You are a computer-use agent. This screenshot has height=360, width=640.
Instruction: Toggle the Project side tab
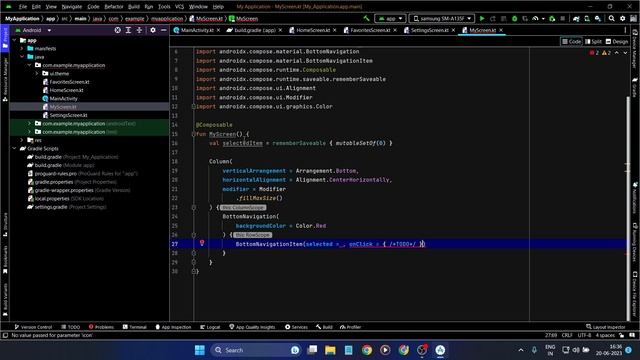pos(5,38)
